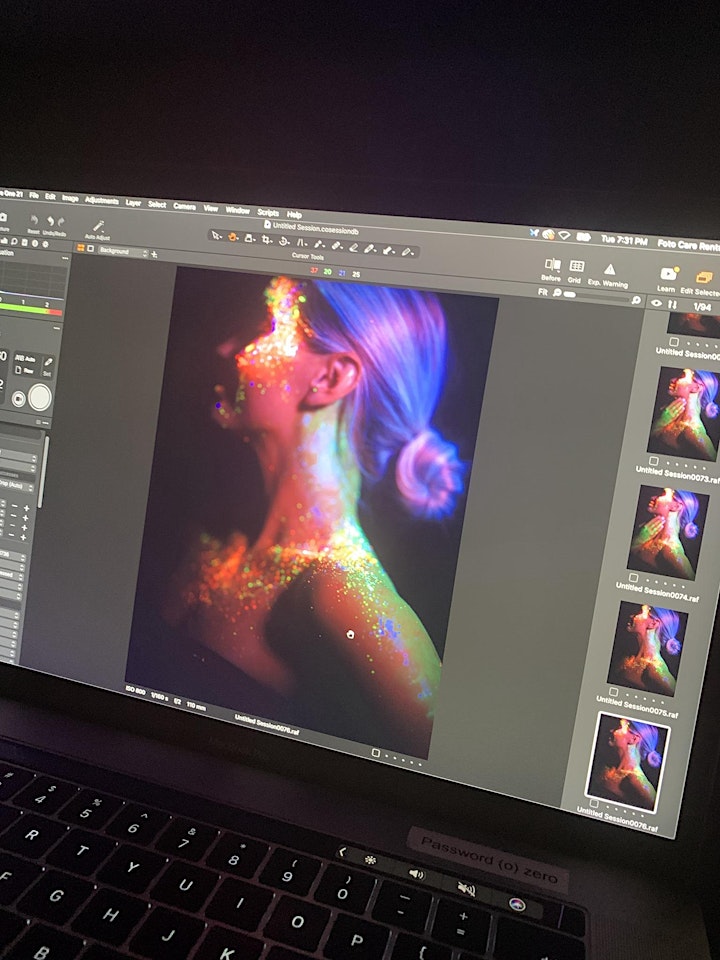Image resolution: width=720 pixels, height=960 pixels.
Task: Click the Fit zoom button
Action: (x=542, y=291)
